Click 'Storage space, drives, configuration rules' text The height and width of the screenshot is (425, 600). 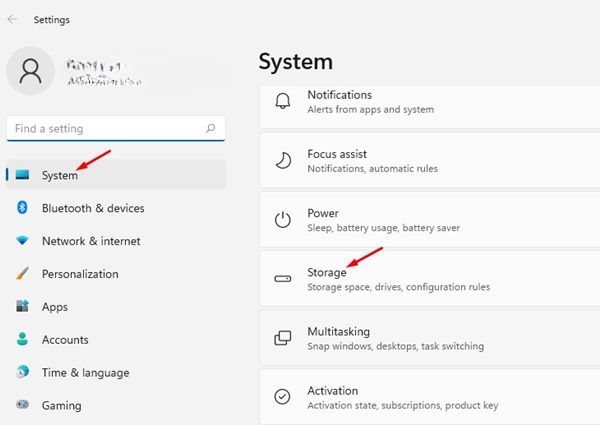click(x=399, y=287)
